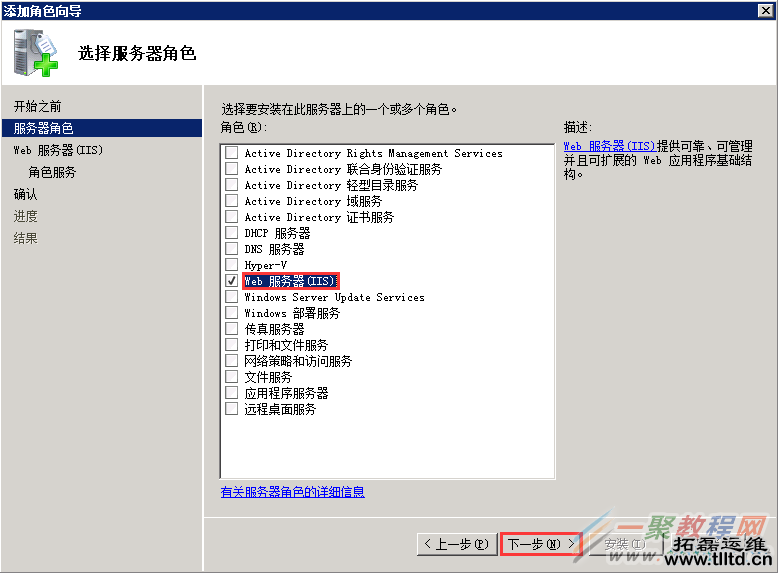Check the 应用程序服务器 role
The image size is (778, 573).
(232, 393)
